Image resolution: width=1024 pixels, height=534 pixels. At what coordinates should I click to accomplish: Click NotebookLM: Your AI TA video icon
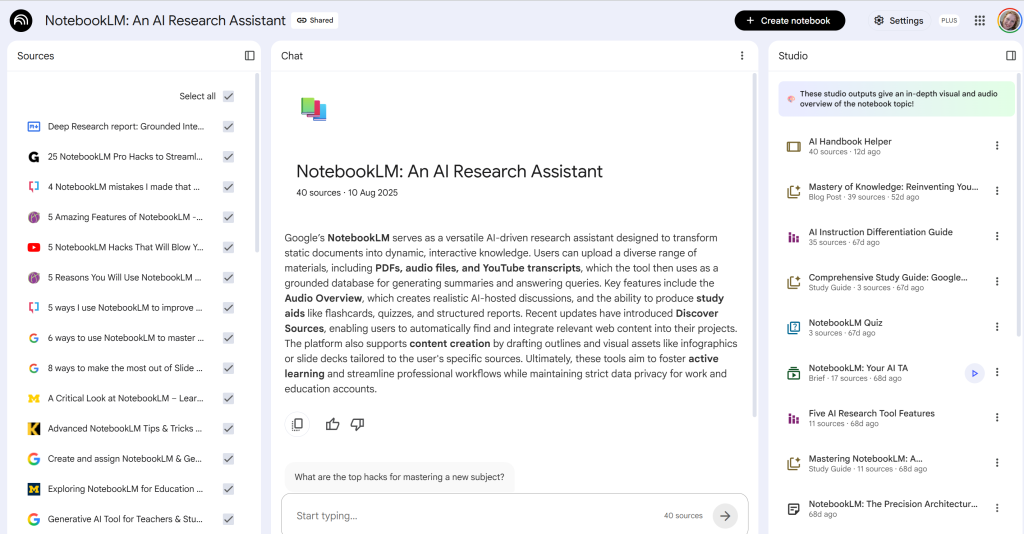[x=793, y=373]
